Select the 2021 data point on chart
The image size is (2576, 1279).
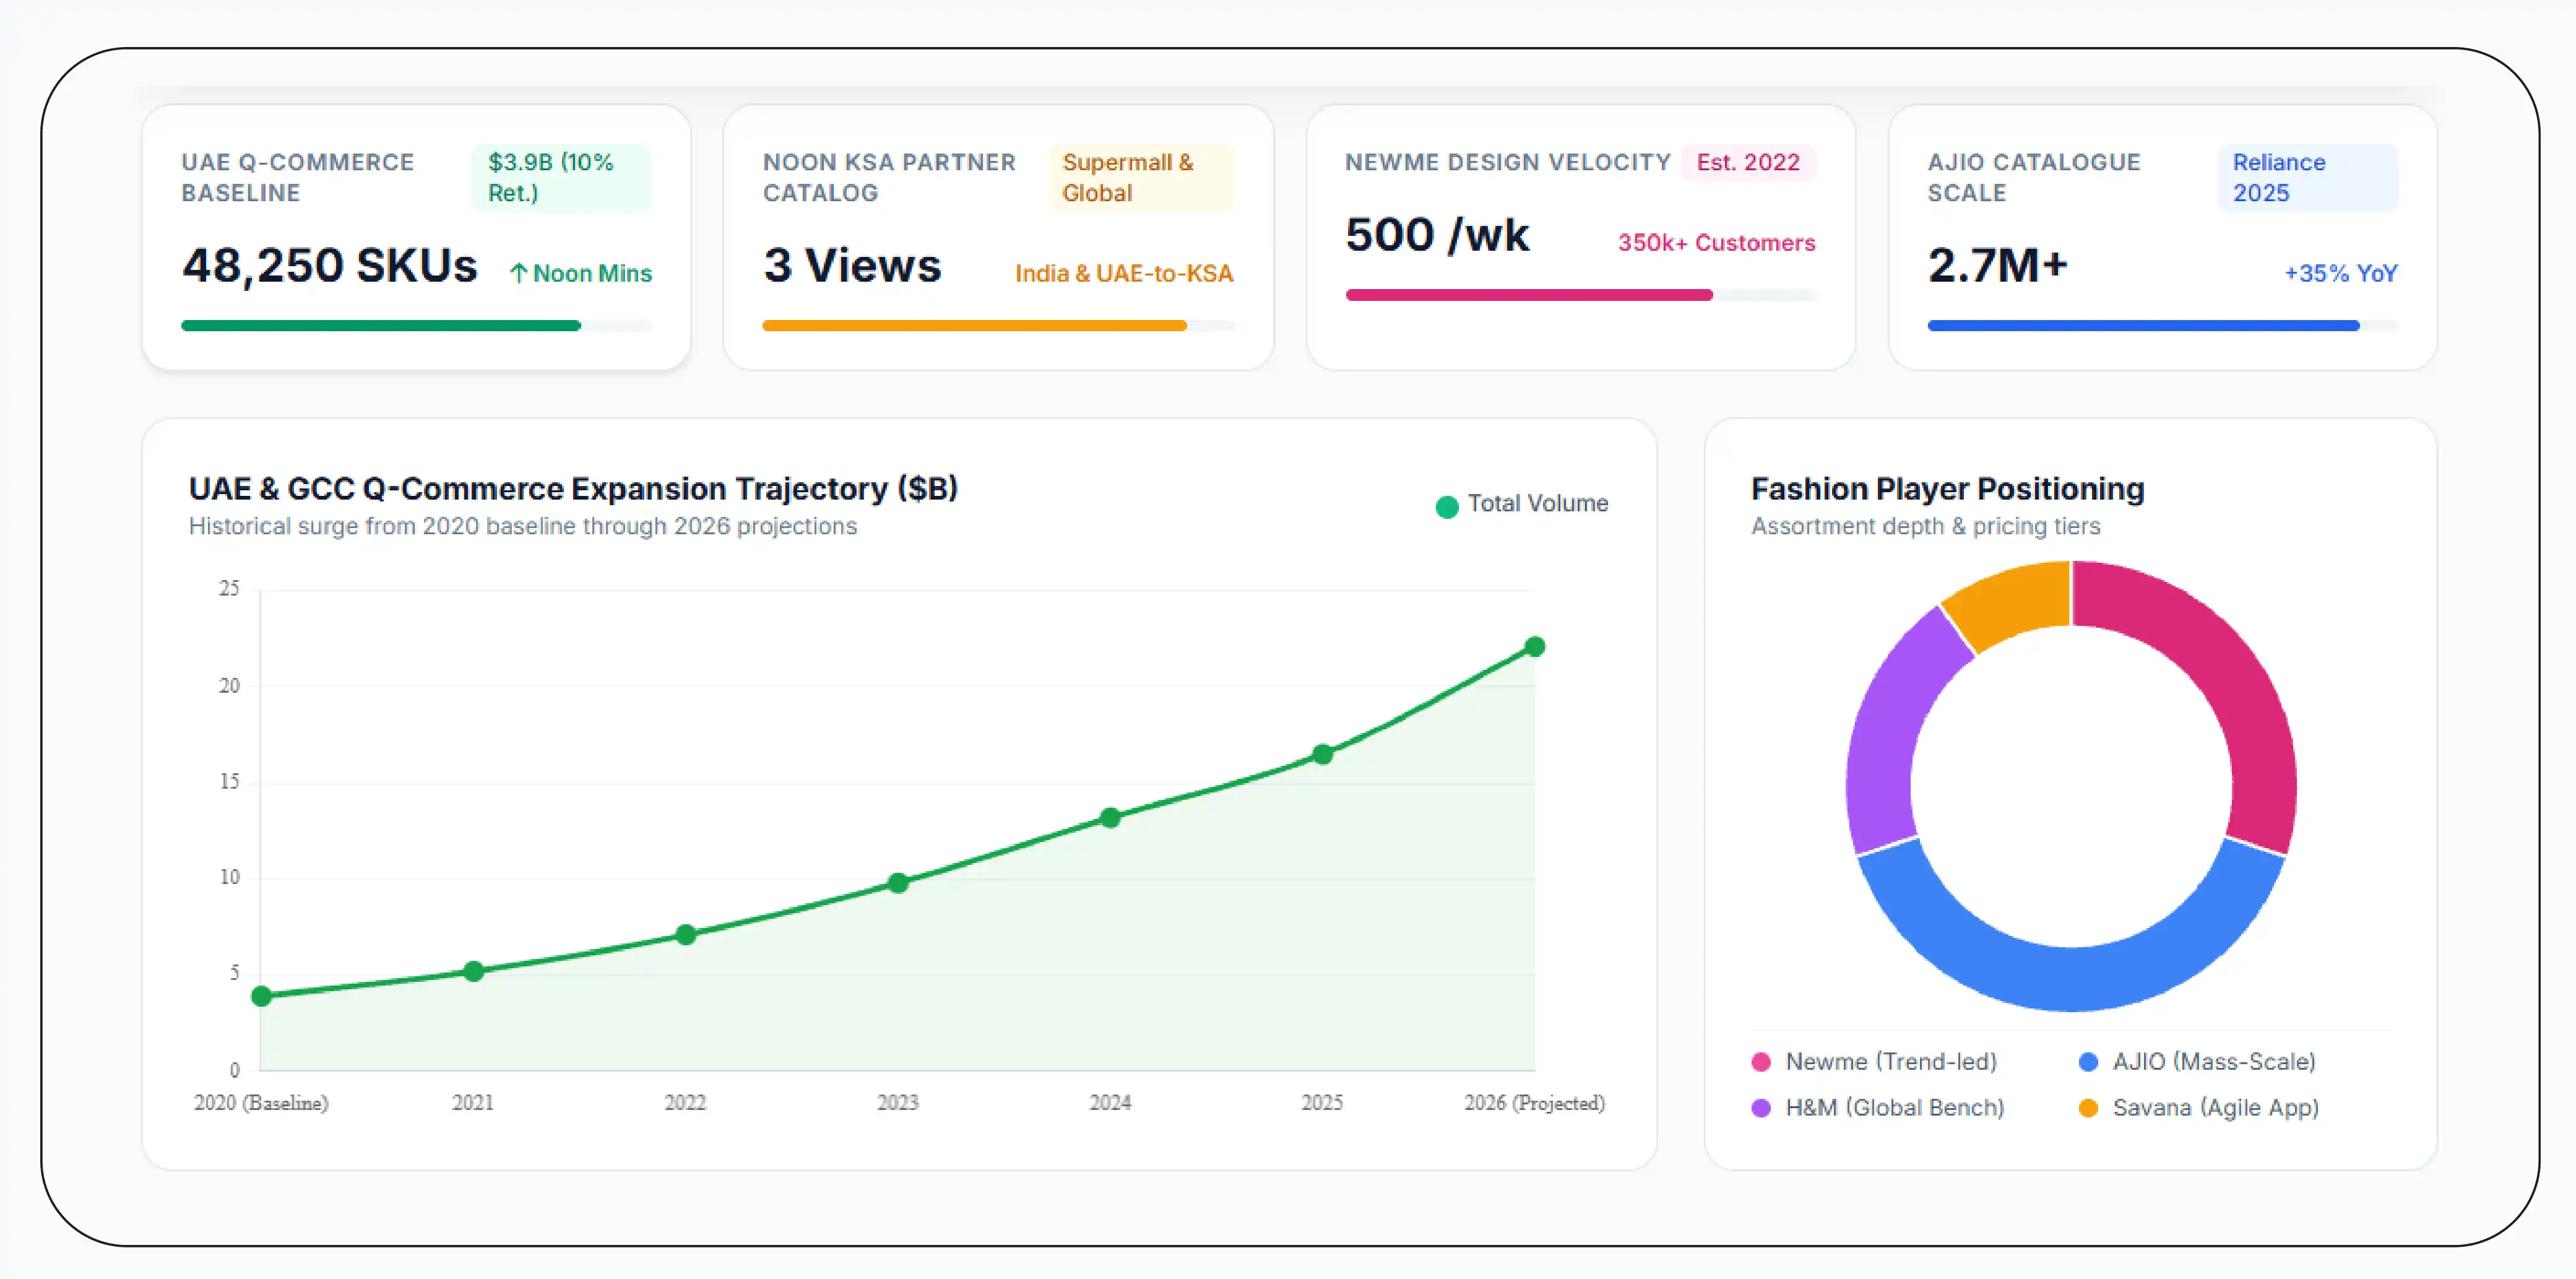[474, 971]
